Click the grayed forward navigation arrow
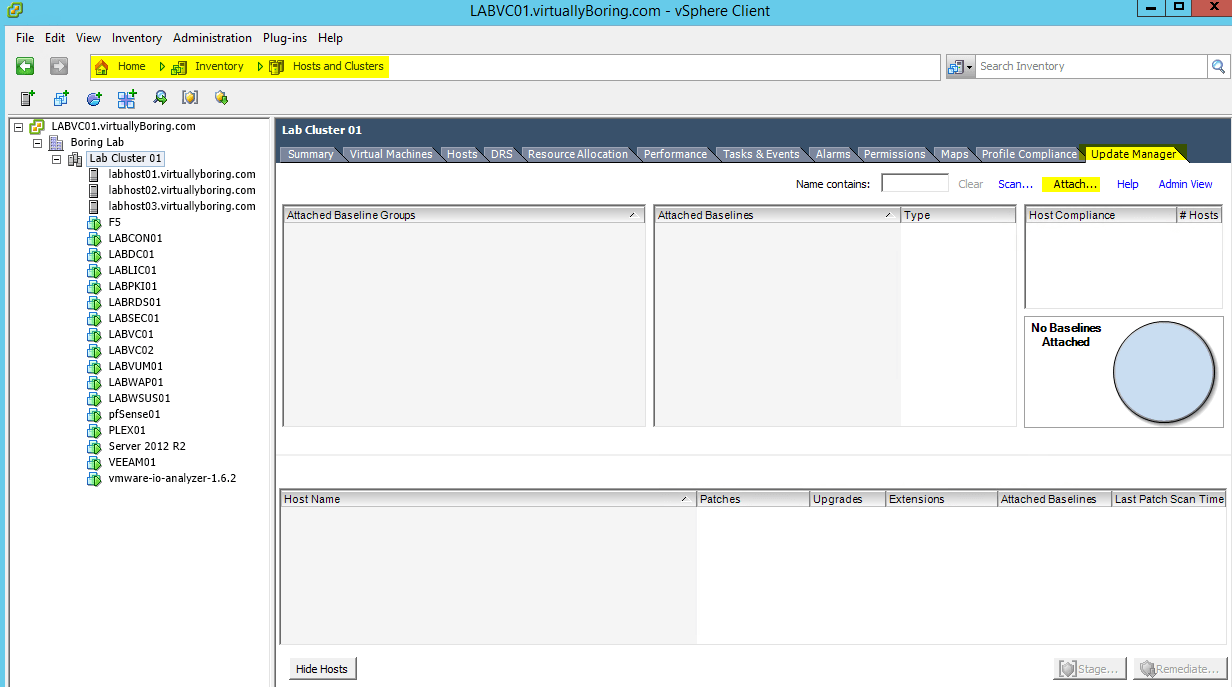The image size is (1232, 687). [x=59, y=66]
